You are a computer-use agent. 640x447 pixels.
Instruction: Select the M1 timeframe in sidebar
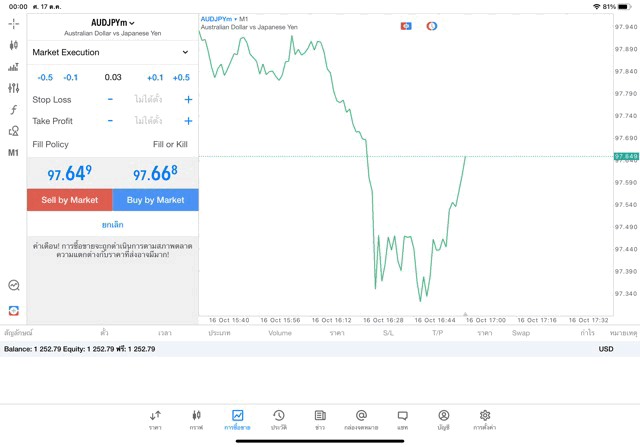(x=14, y=153)
